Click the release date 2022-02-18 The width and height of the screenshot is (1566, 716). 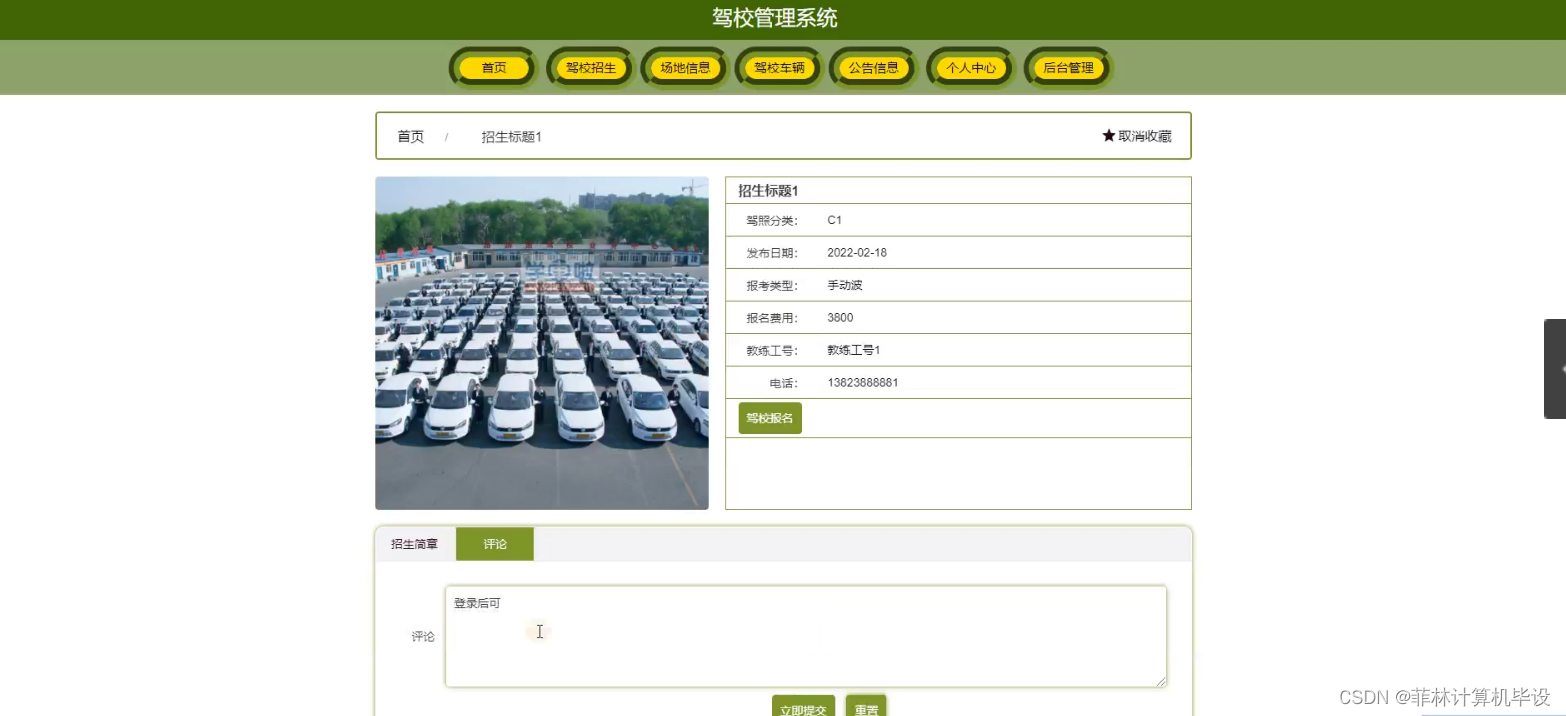[x=857, y=253]
